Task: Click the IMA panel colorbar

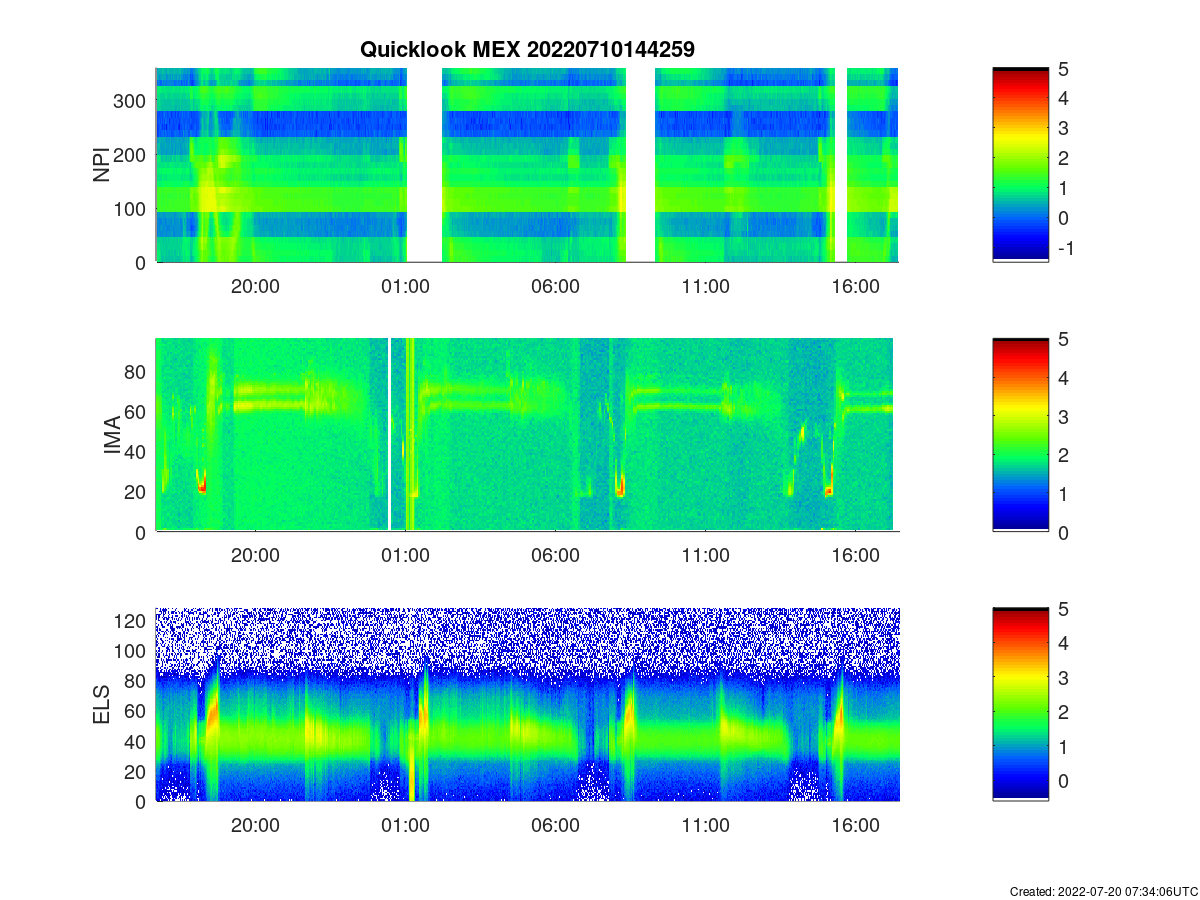Action: tap(1020, 435)
